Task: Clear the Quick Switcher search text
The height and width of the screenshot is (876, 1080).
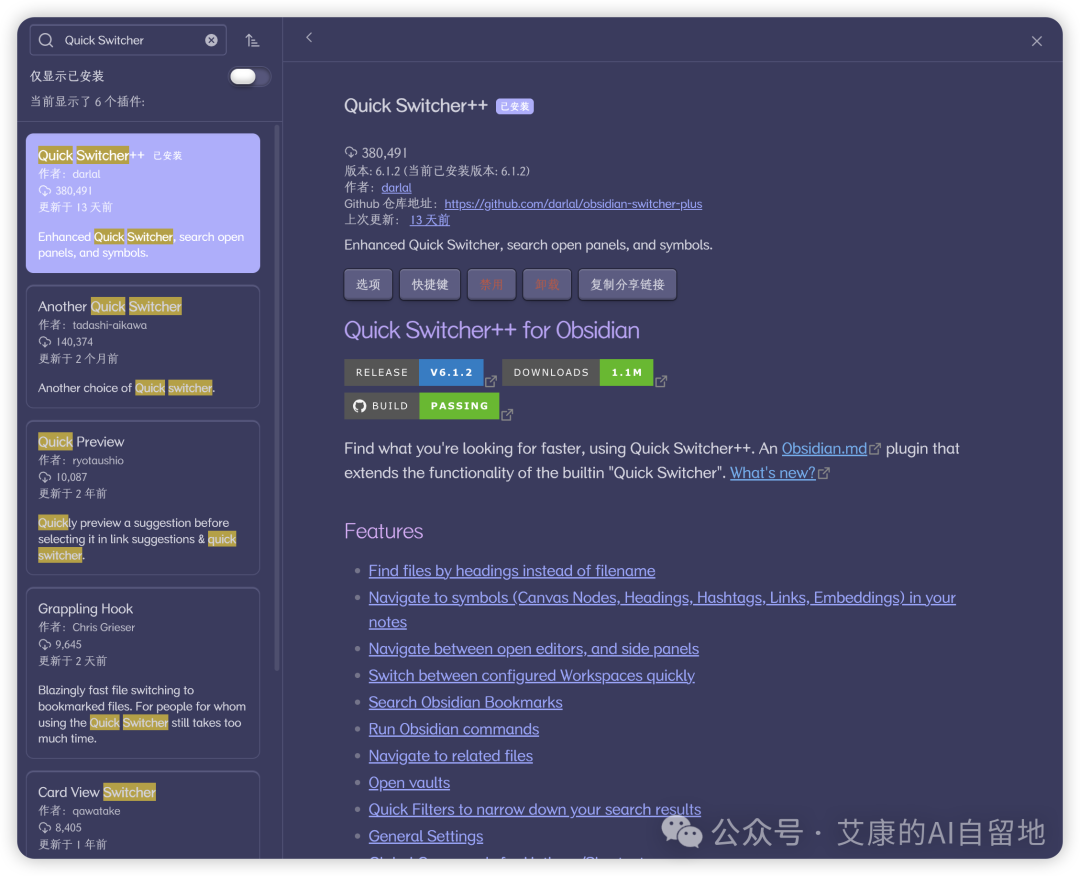Action: tap(211, 40)
